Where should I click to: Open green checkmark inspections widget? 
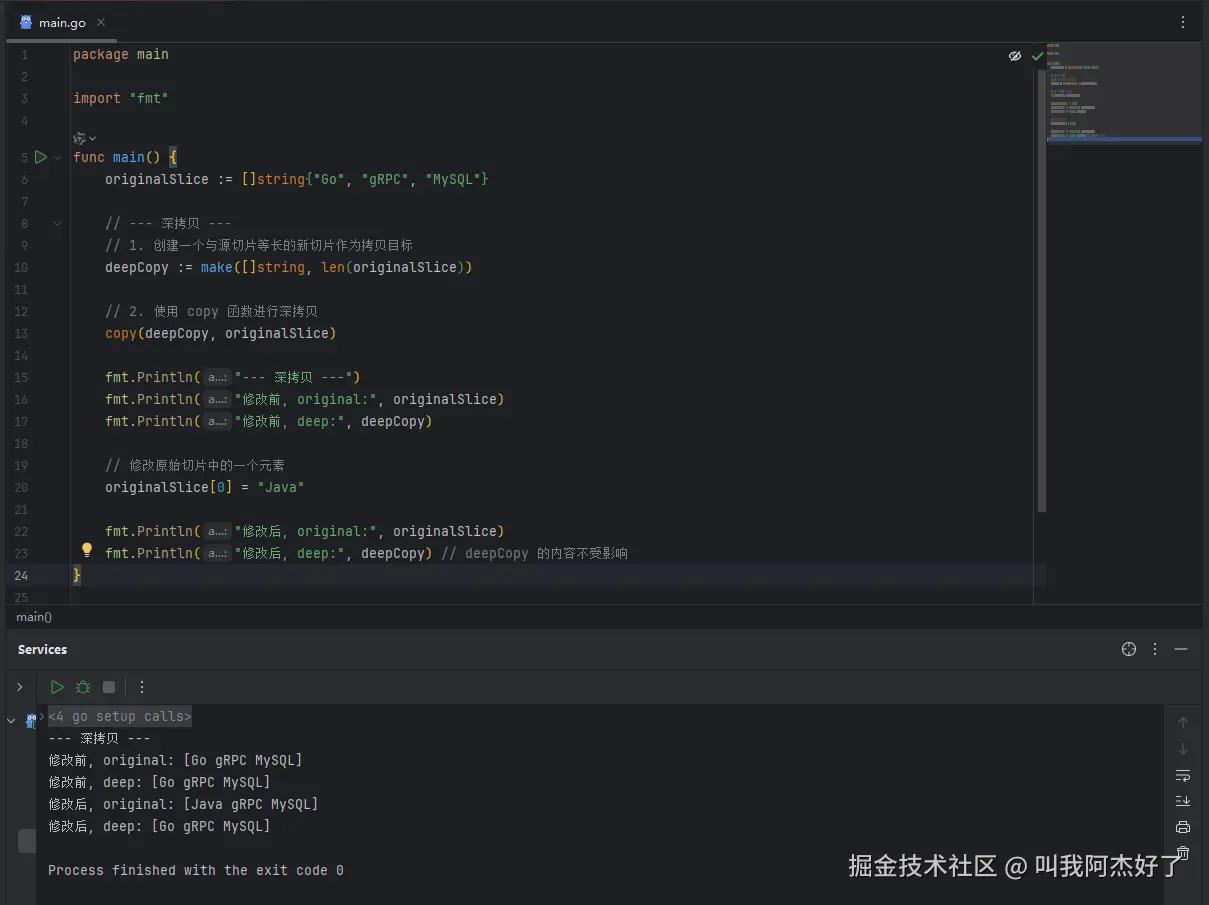[x=1037, y=56]
